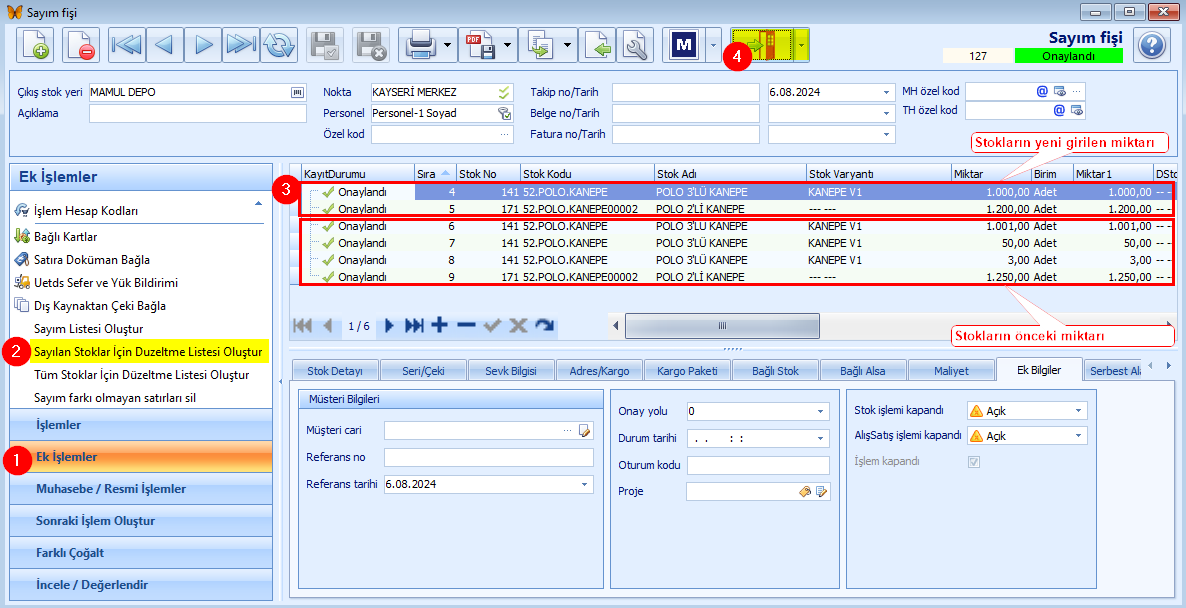
Task: Click the wrench settings toolbar icon
Action: pyautogui.click(x=635, y=45)
